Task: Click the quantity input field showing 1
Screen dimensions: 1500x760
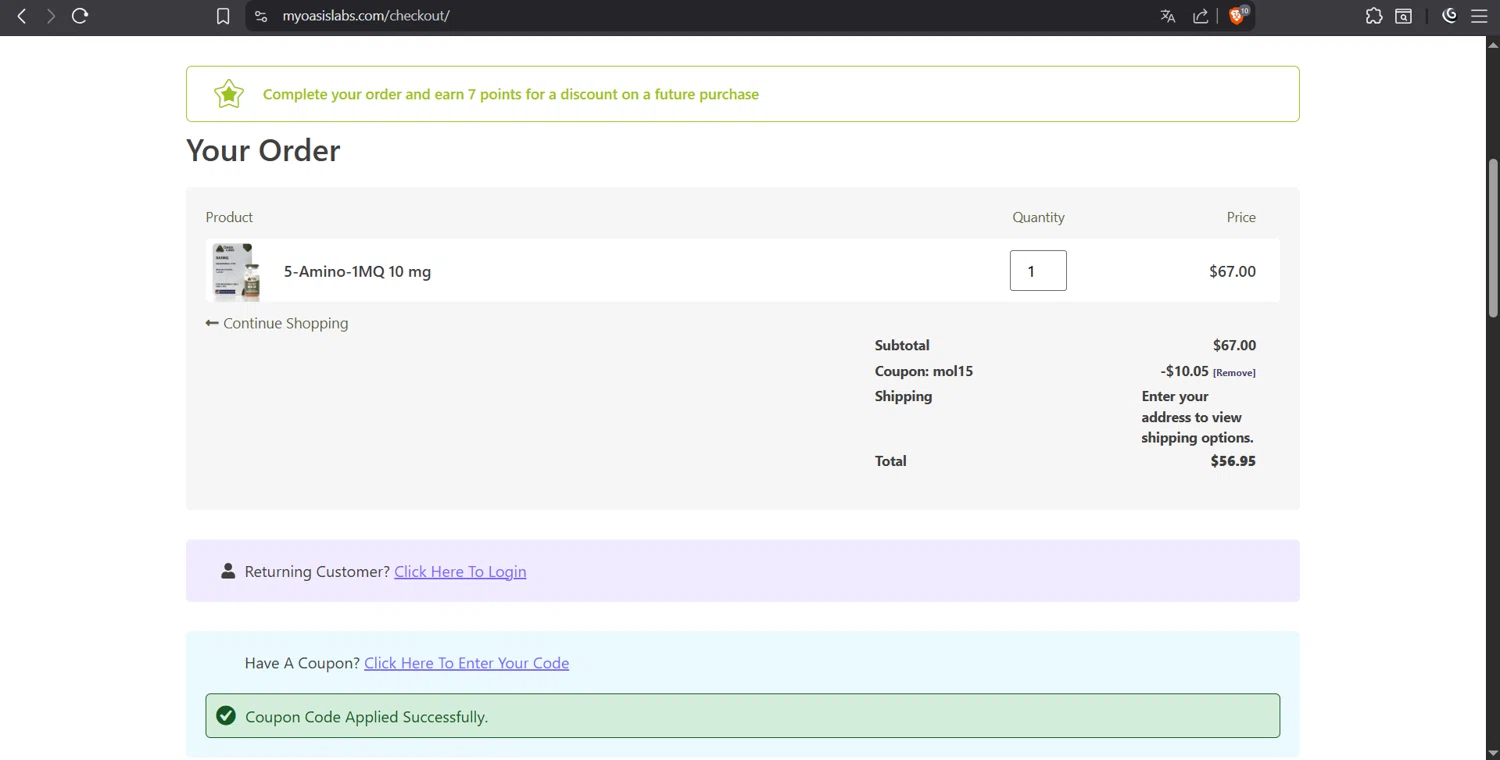Action: click(x=1038, y=271)
